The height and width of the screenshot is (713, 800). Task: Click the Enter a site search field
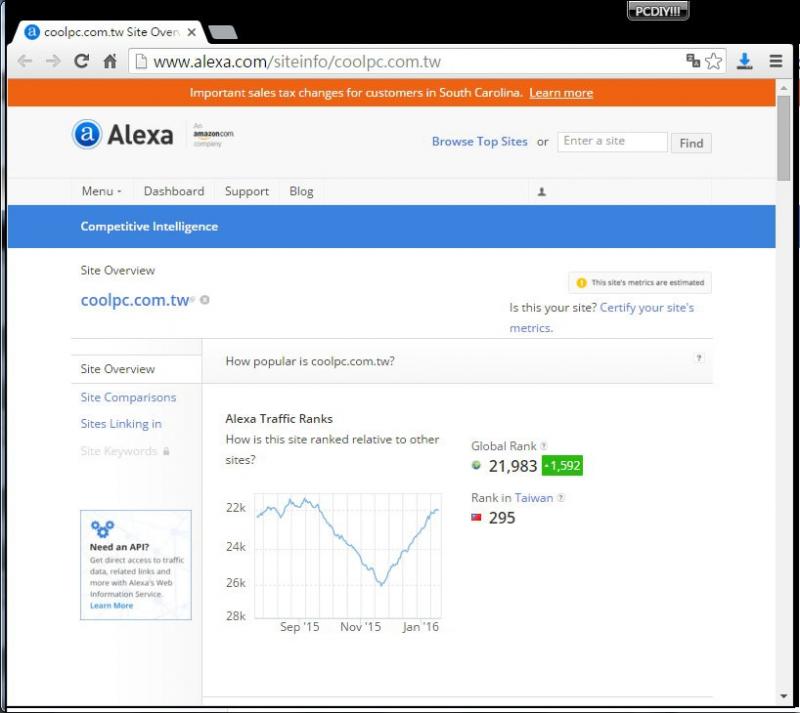[612, 142]
